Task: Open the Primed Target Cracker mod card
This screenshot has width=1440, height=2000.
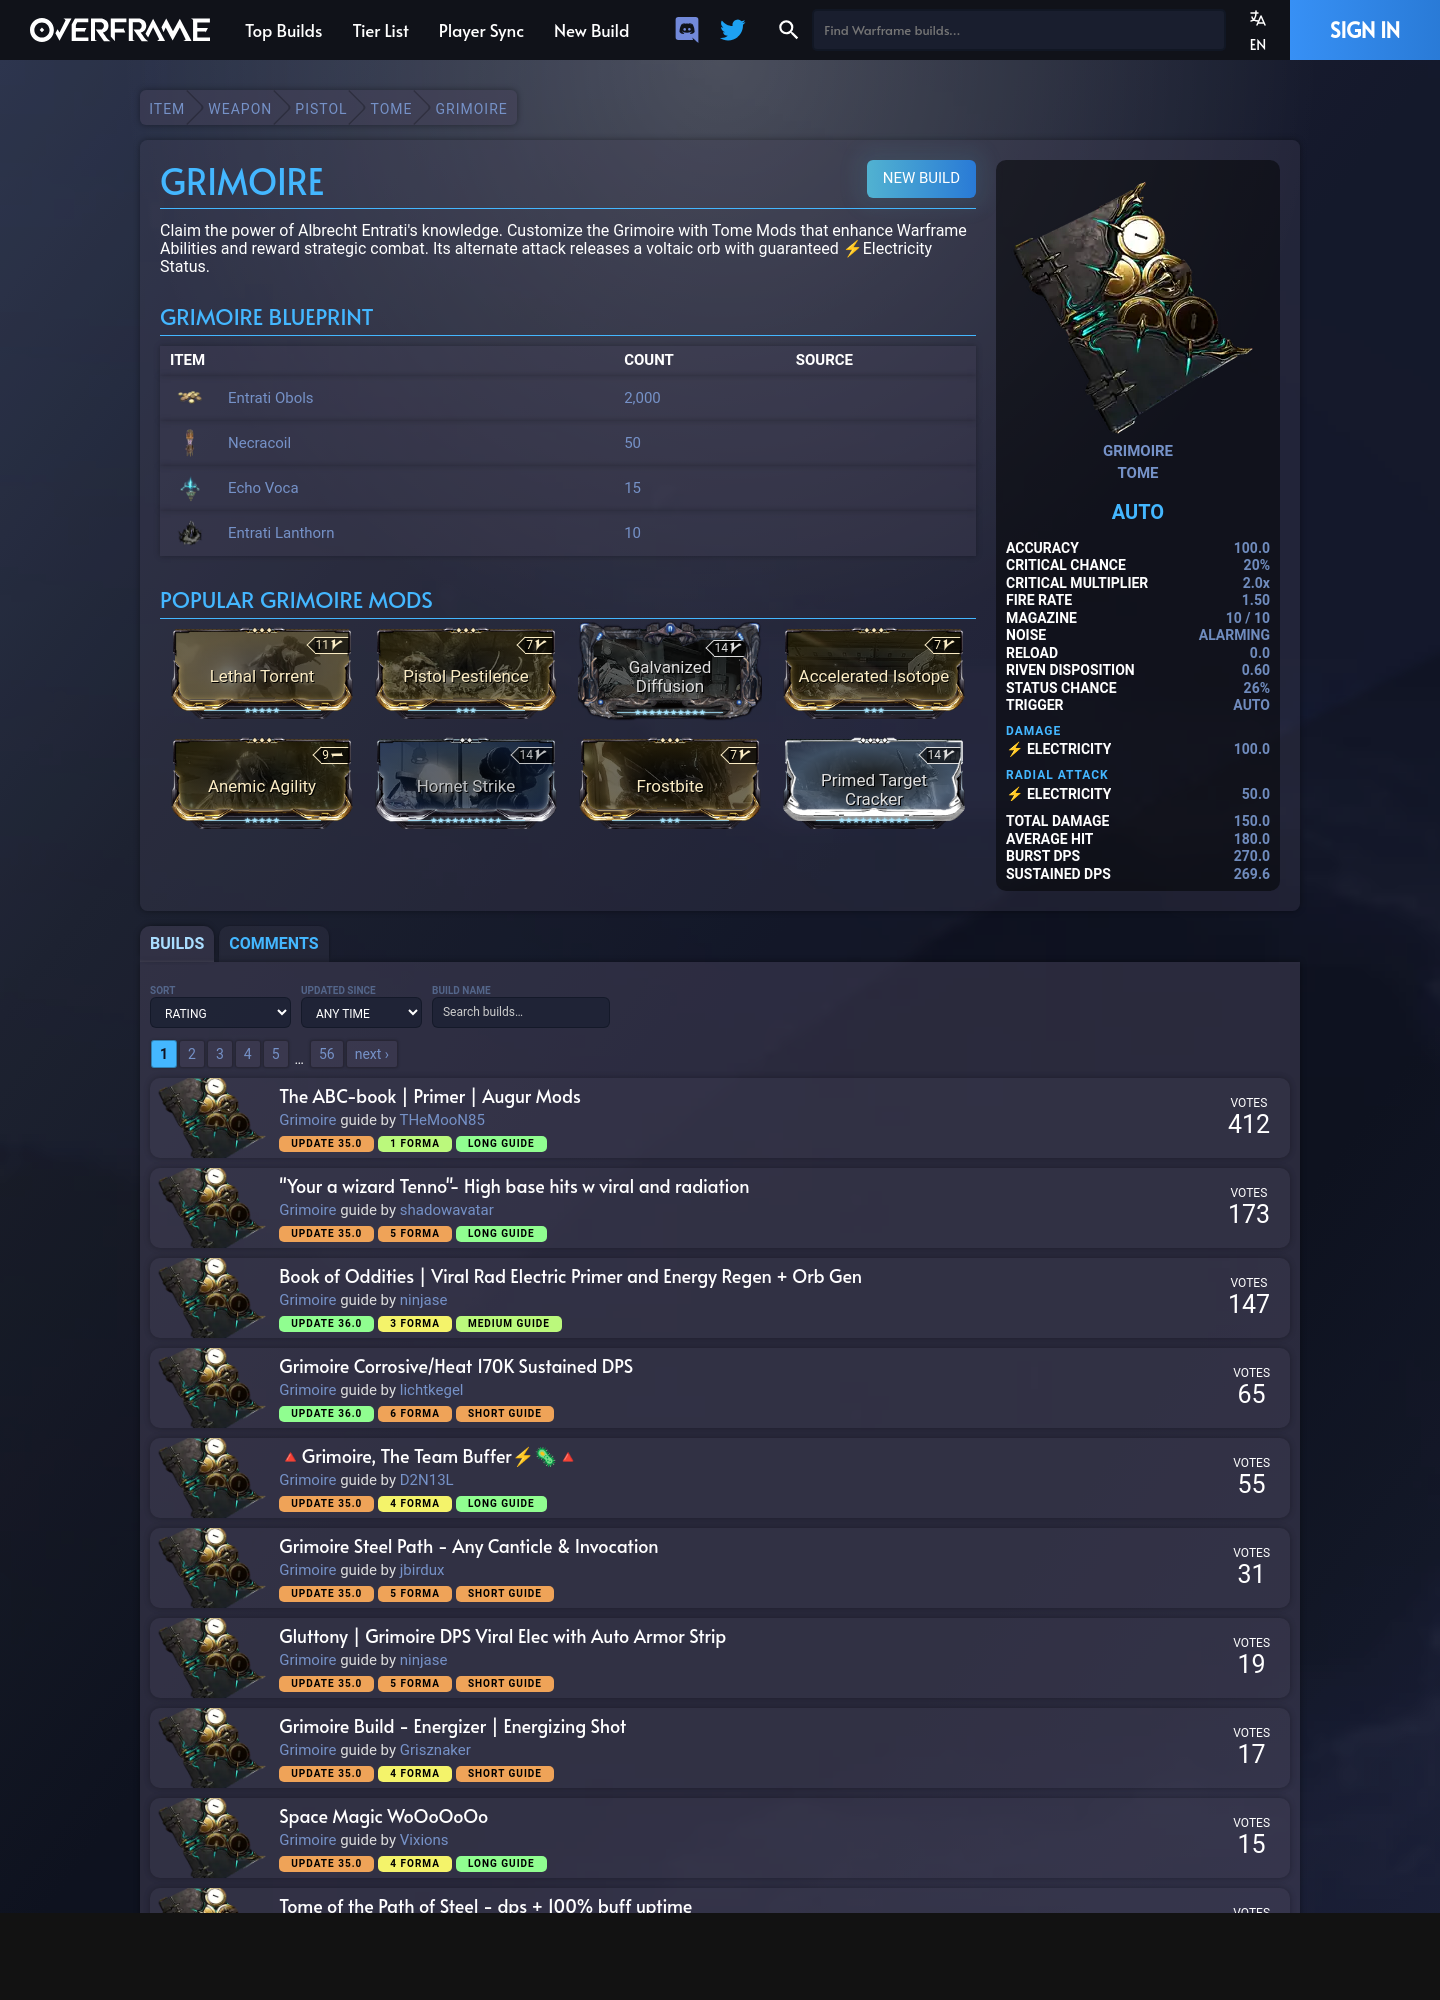Action: (x=874, y=782)
